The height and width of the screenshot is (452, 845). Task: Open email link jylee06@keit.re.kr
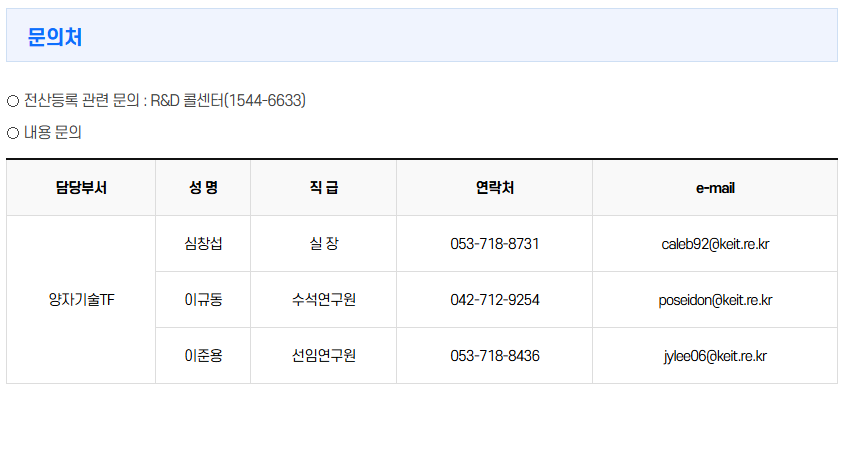(x=715, y=356)
